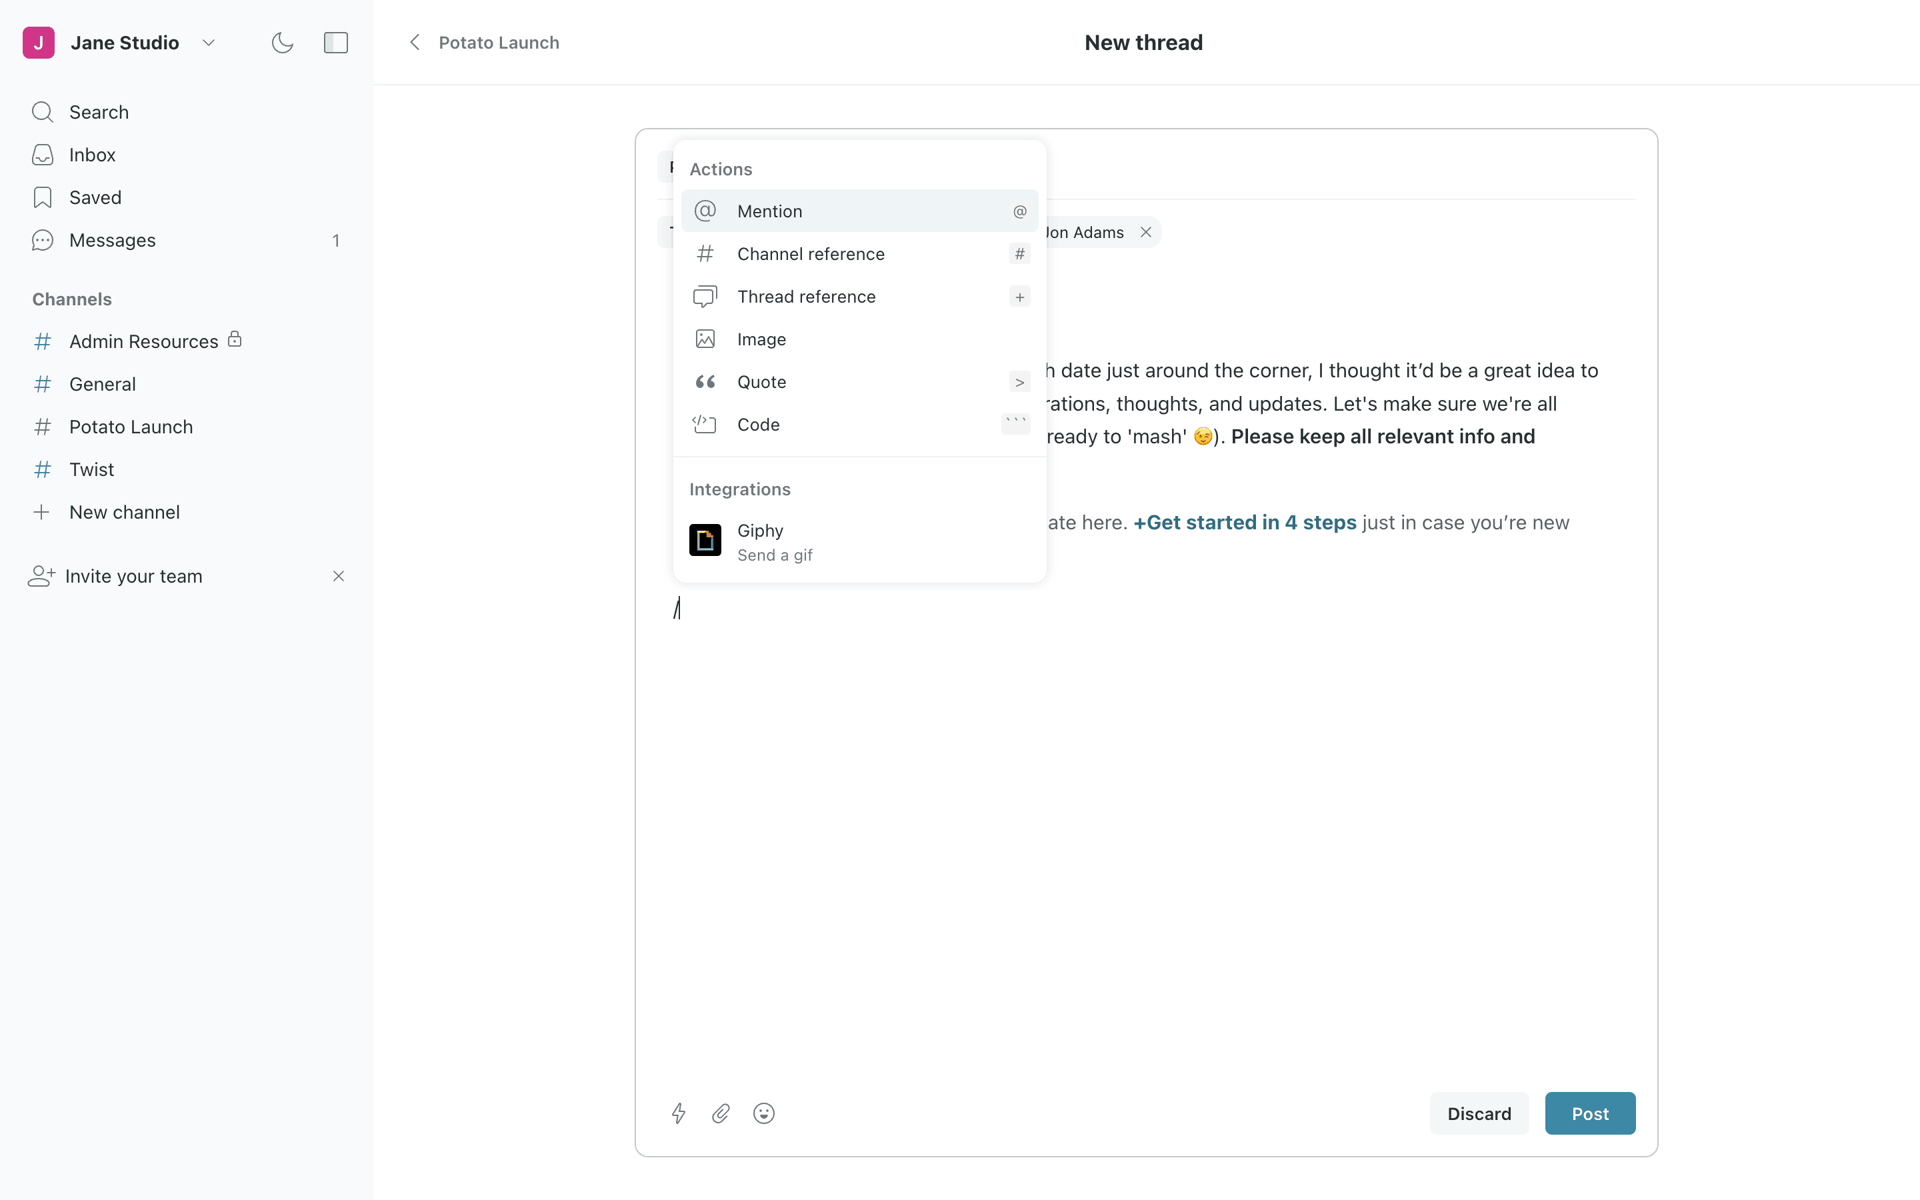Click the Channels section header
Screen dimensions: 1920x1200
(72, 299)
